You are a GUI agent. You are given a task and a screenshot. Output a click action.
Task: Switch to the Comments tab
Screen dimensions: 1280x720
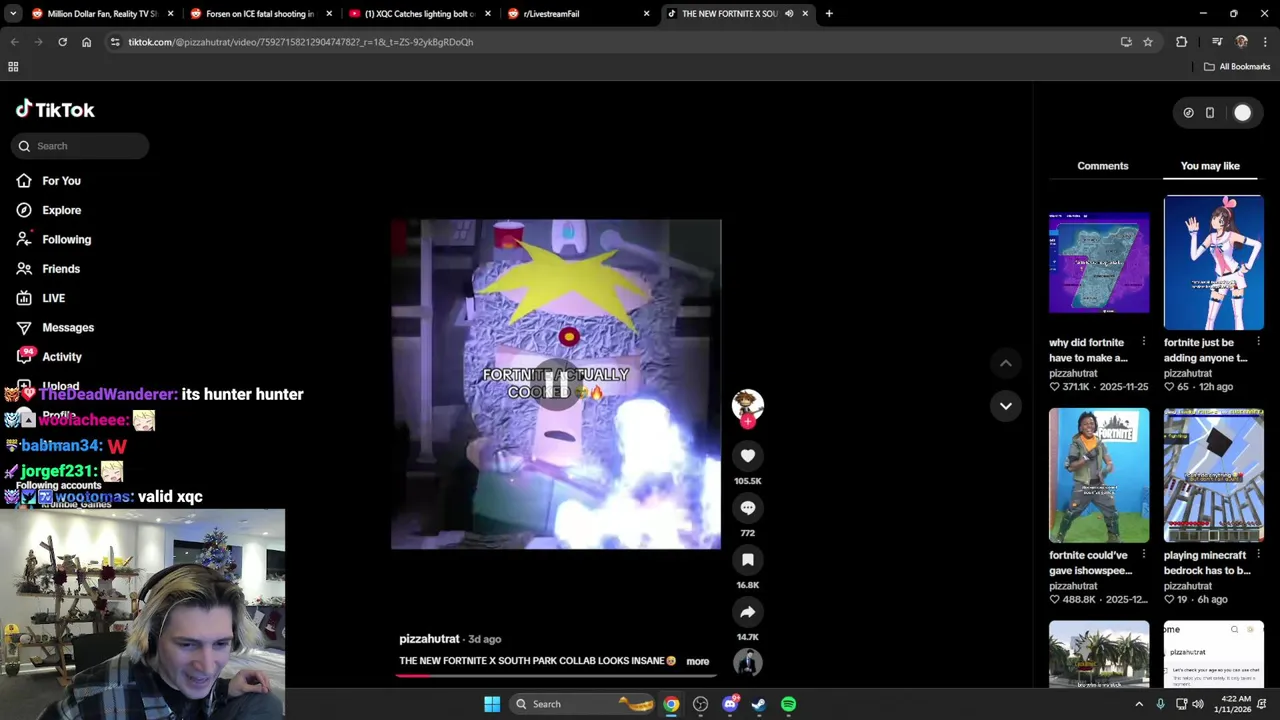coord(1102,166)
